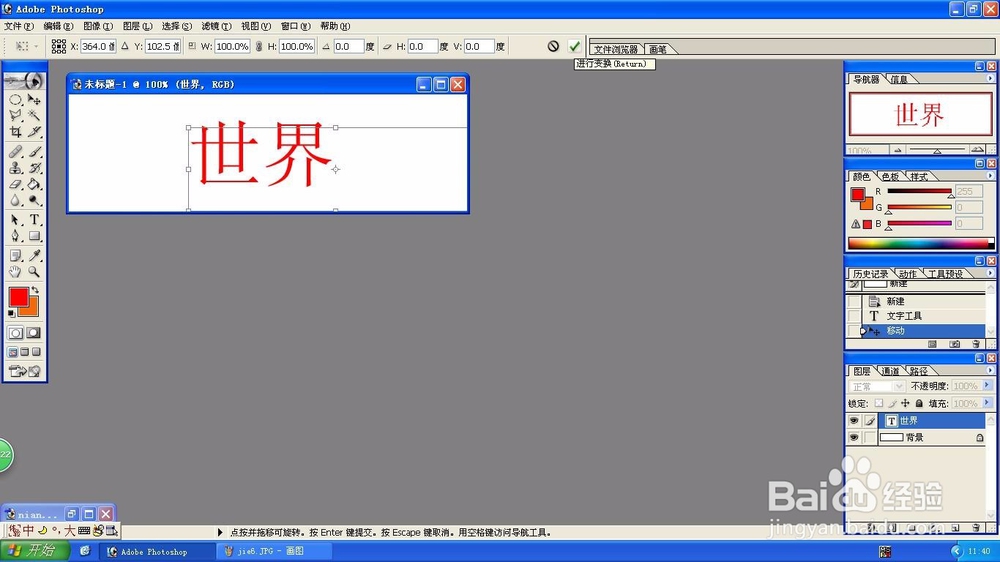Reset to default colors icon
The image size is (1000, 562).
[x=11, y=313]
